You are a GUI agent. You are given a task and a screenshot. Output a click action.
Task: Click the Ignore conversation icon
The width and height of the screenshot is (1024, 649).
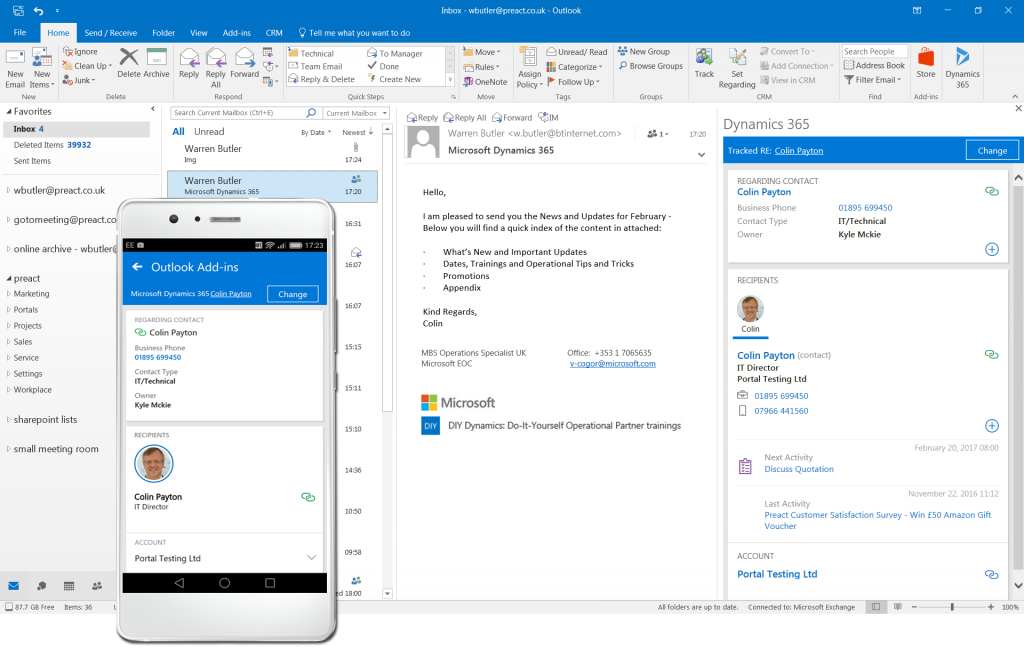(x=80, y=52)
